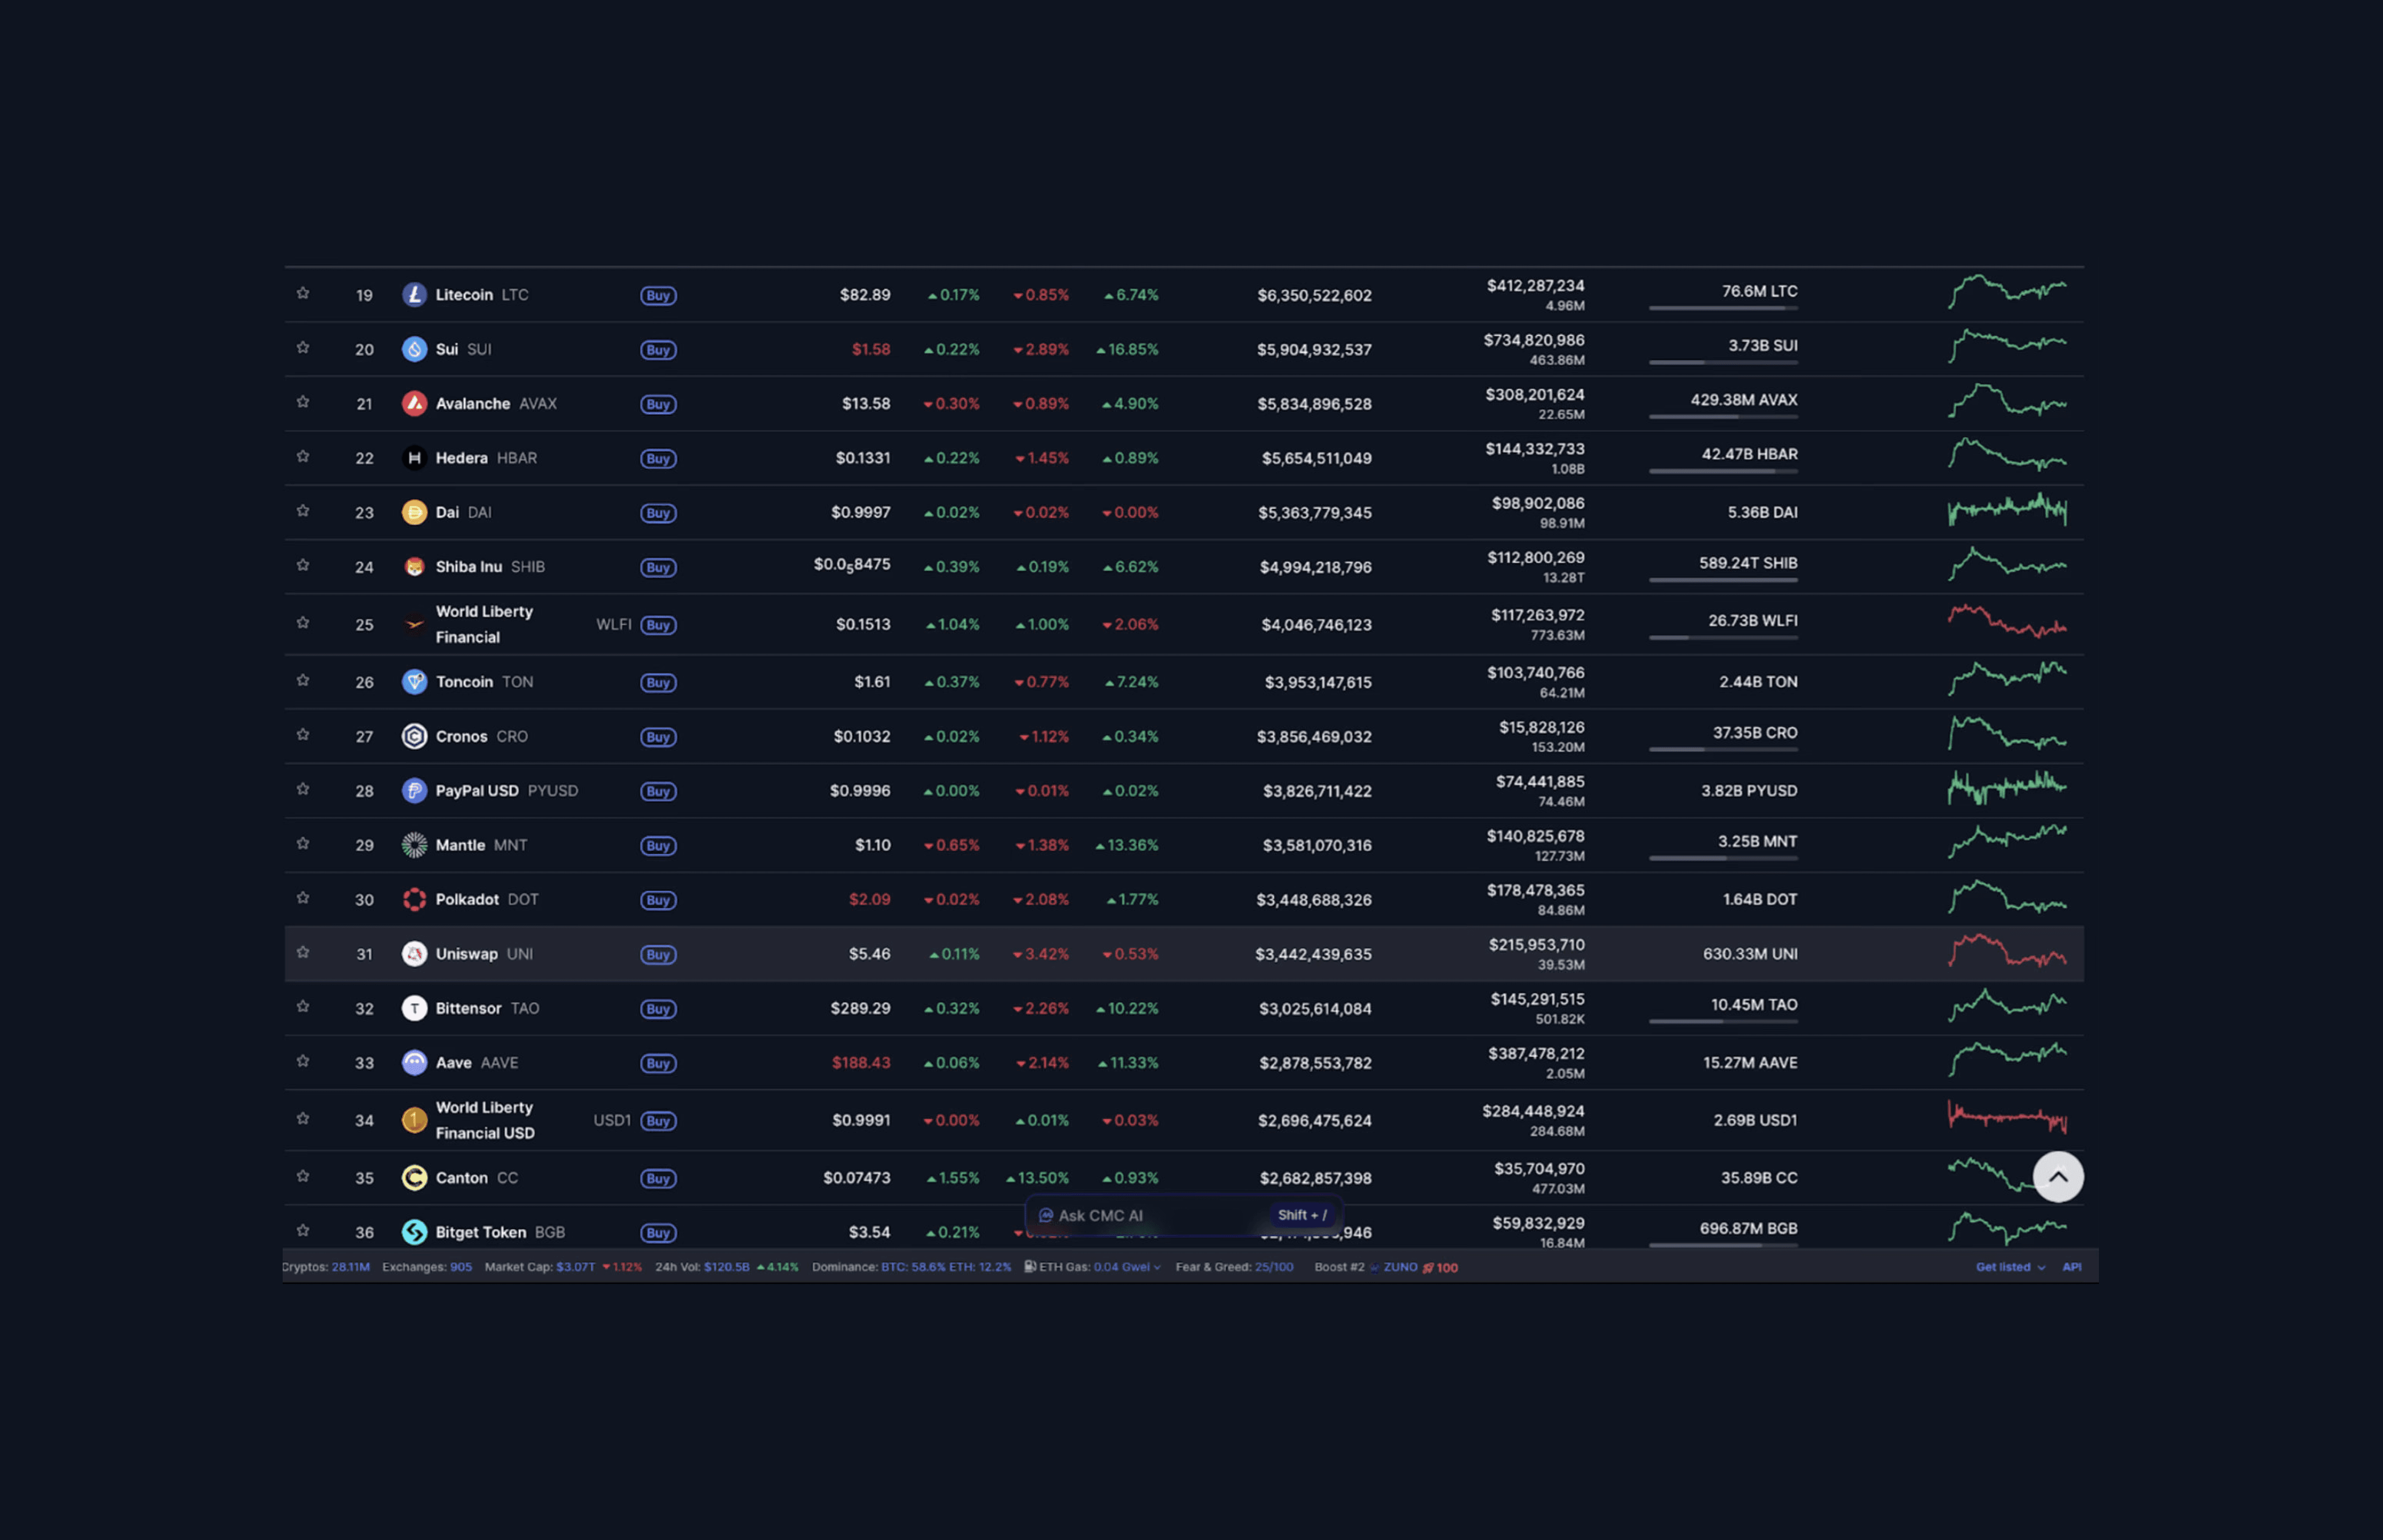Click Buy button next to Aave

coord(658,1063)
